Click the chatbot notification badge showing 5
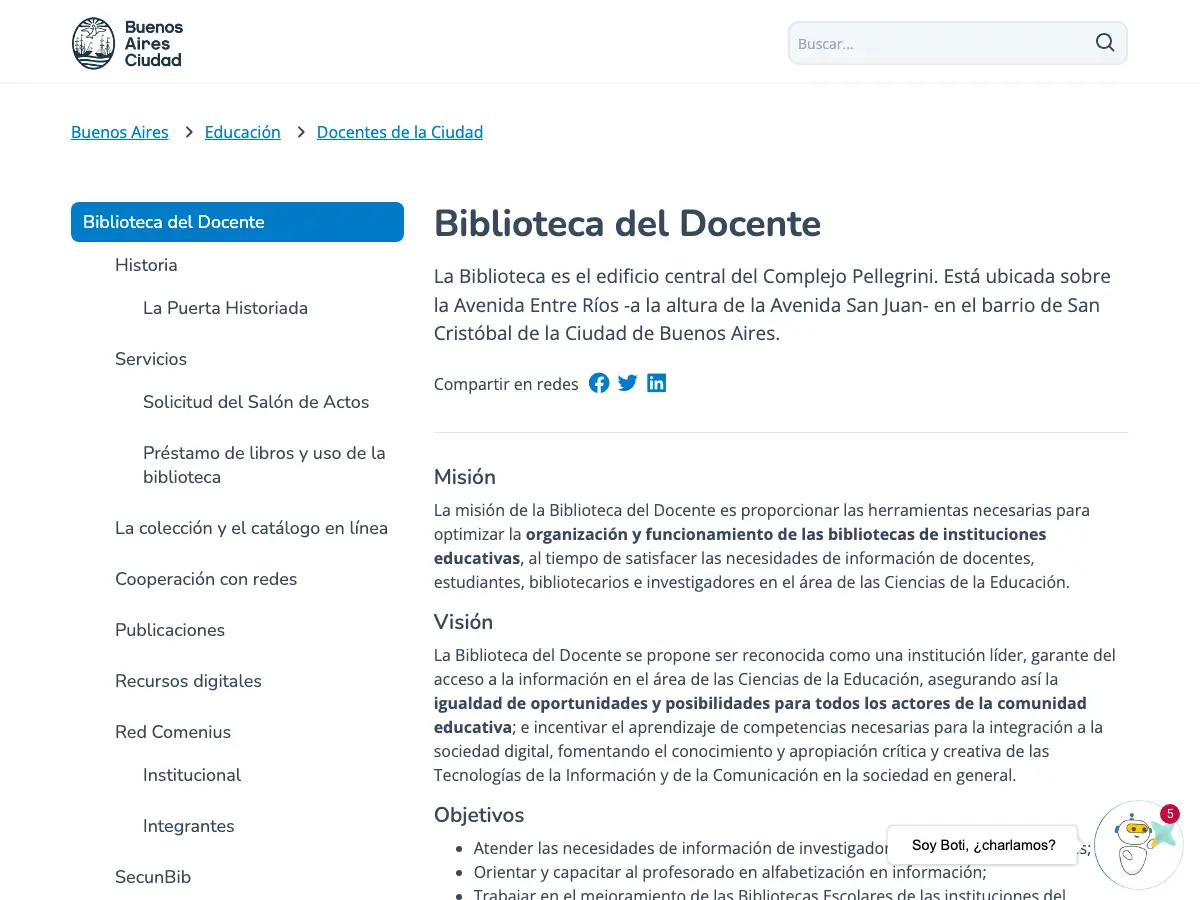 click(1170, 814)
